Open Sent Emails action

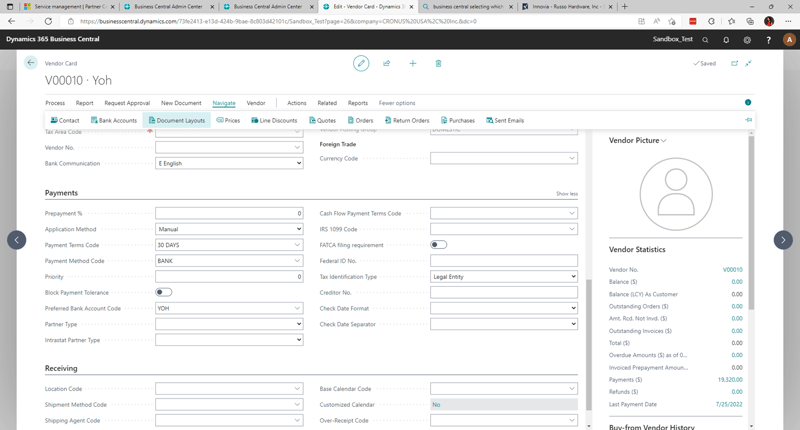(505, 120)
